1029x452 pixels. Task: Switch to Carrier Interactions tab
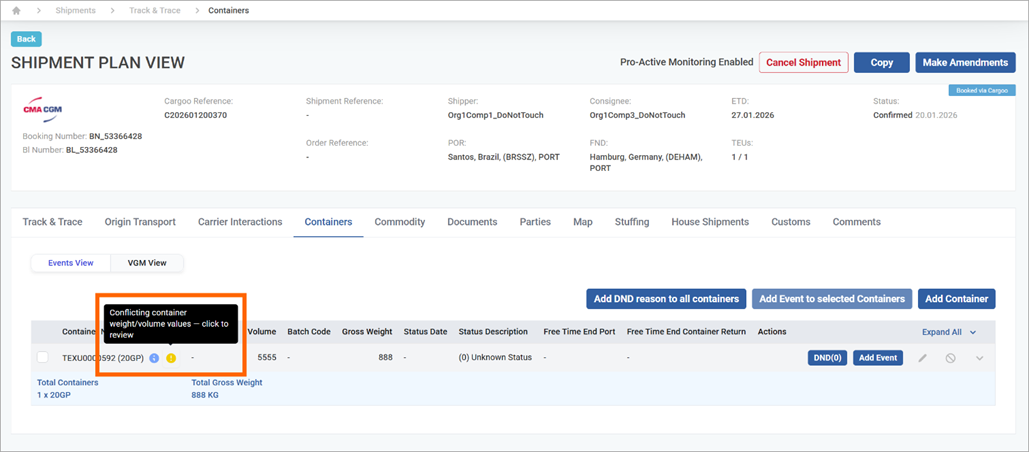point(240,222)
